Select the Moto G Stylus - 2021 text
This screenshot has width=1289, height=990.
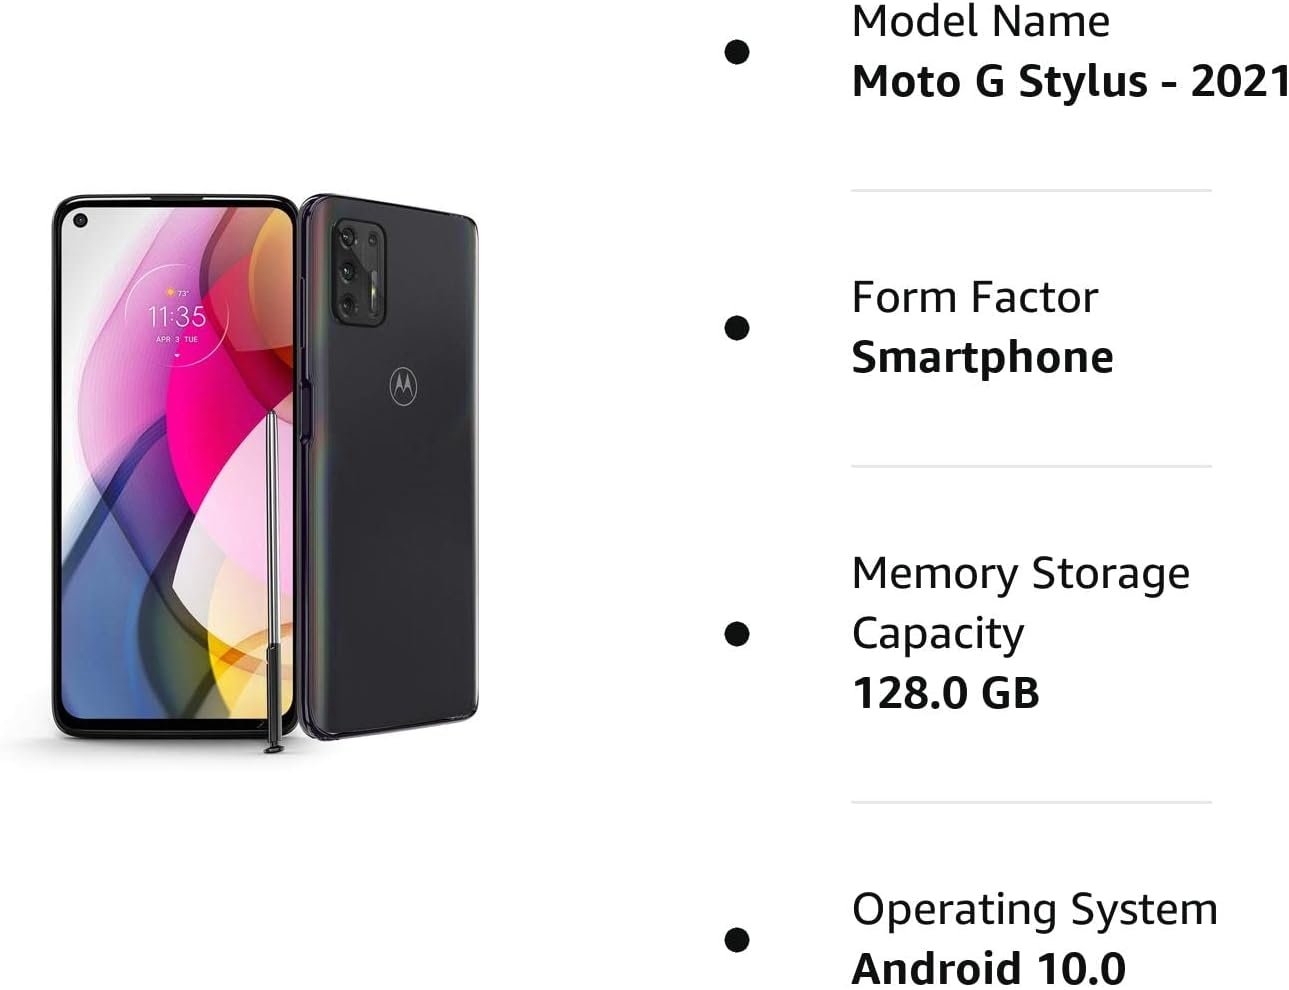[x=1070, y=82]
